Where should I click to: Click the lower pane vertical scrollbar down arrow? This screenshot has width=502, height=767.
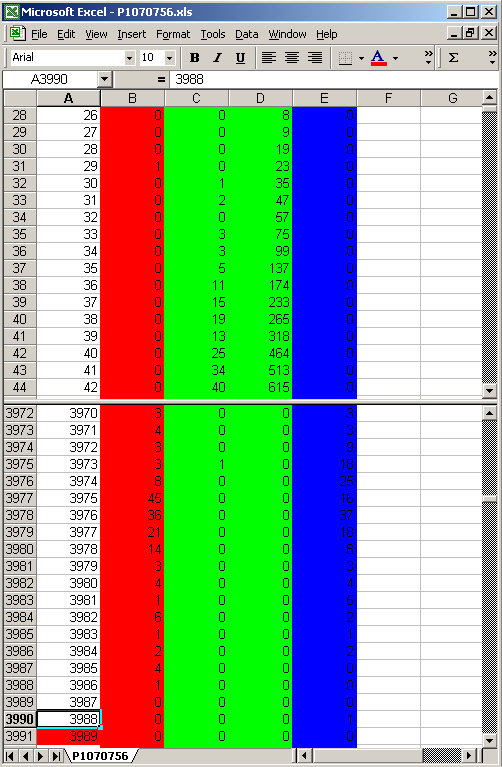[489, 740]
